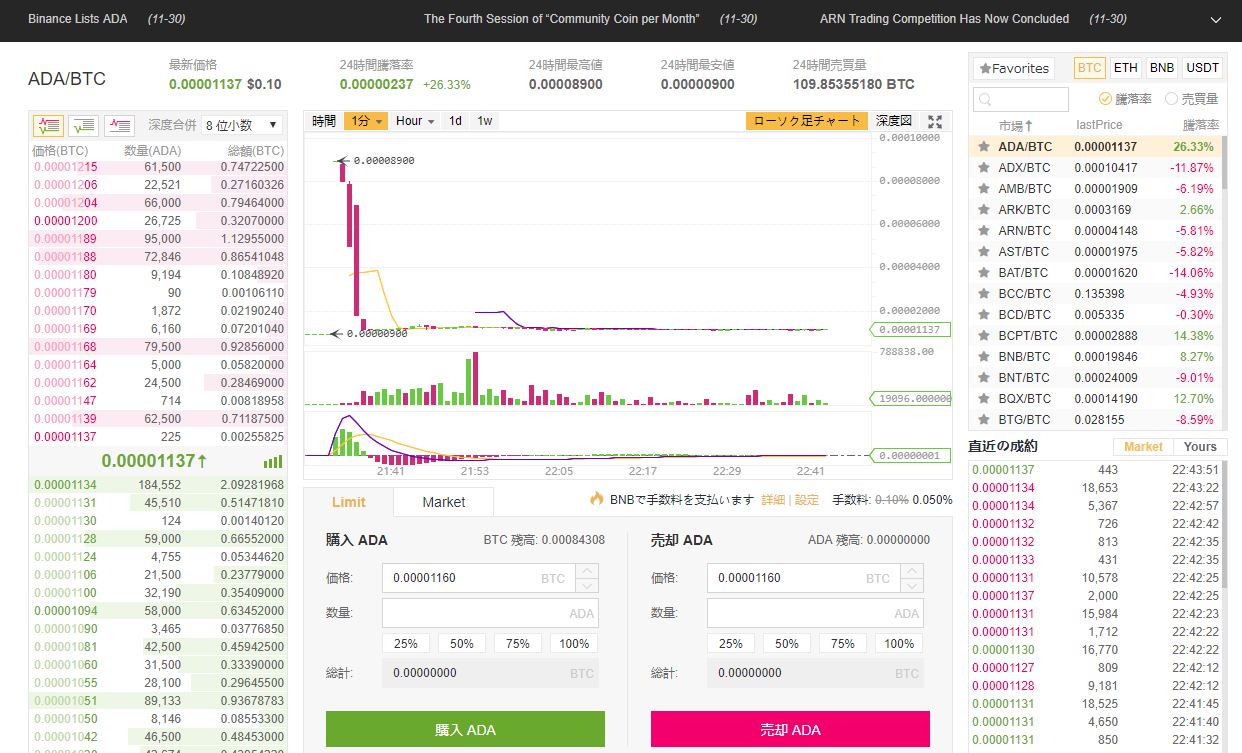Open the 1分 interval dropdown
The height and width of the screenshot is (753, 1242).
tap(365, 121)
